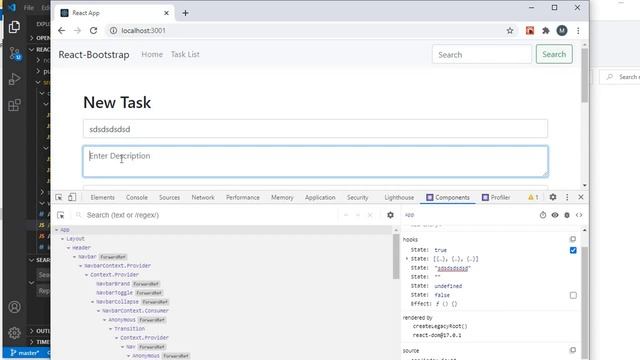Click the green Search button
This screenshot has height=360, width=640.
pyautogui.click(x=554, y=54)
